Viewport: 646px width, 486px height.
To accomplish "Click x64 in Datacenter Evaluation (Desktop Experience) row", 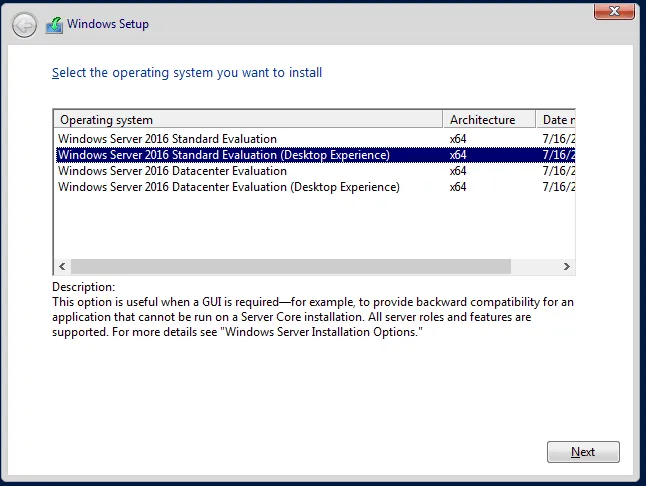I will point(458,187).
